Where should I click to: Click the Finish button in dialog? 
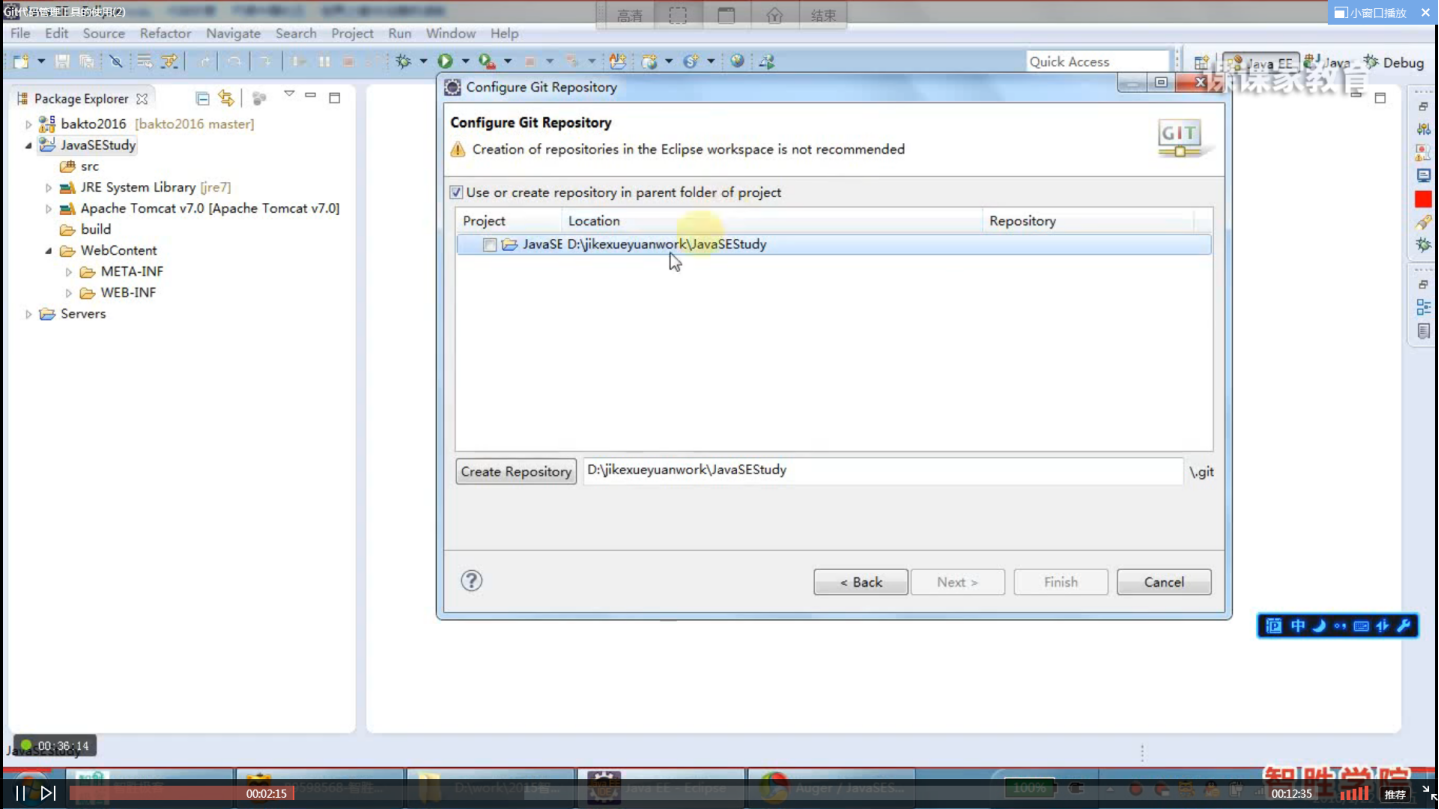[x=1060, y=582]
